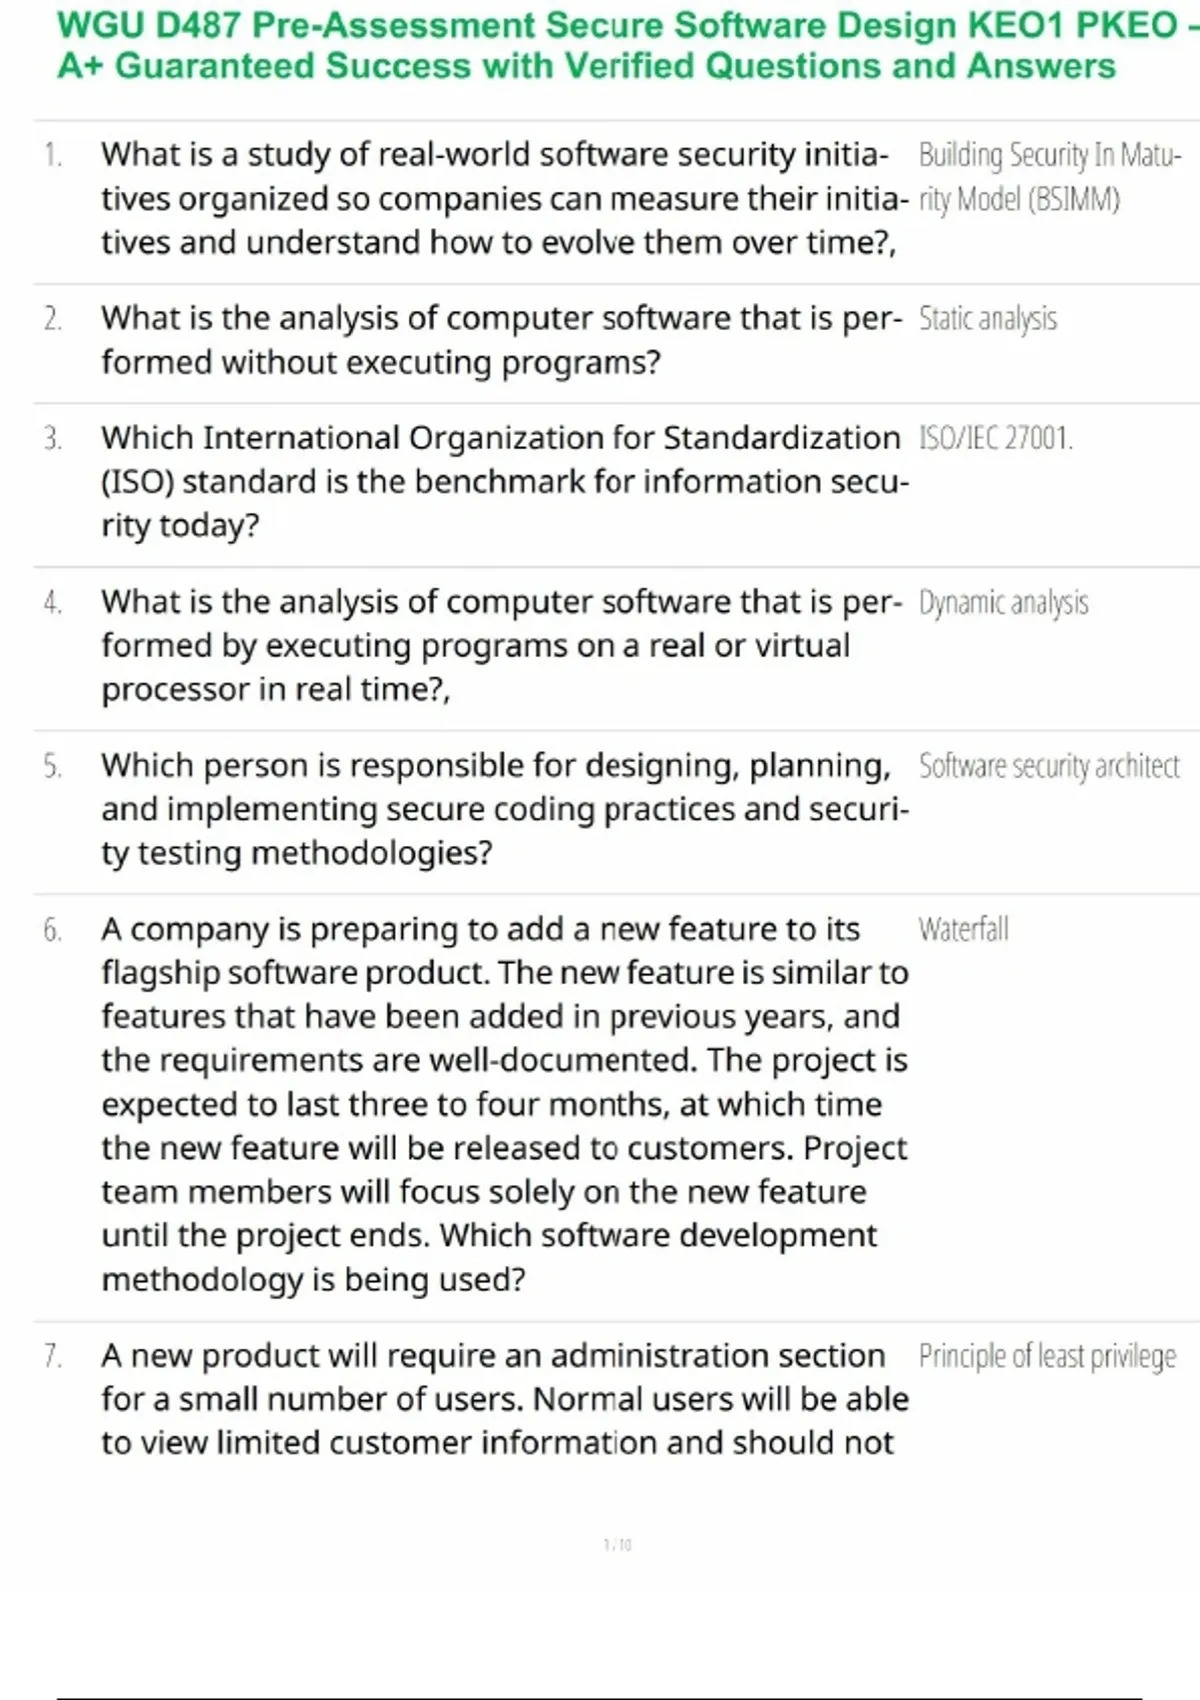Click question 7 about the administration section
The height and width of the screenshot is (1700, 1200).
point(500,1399)
